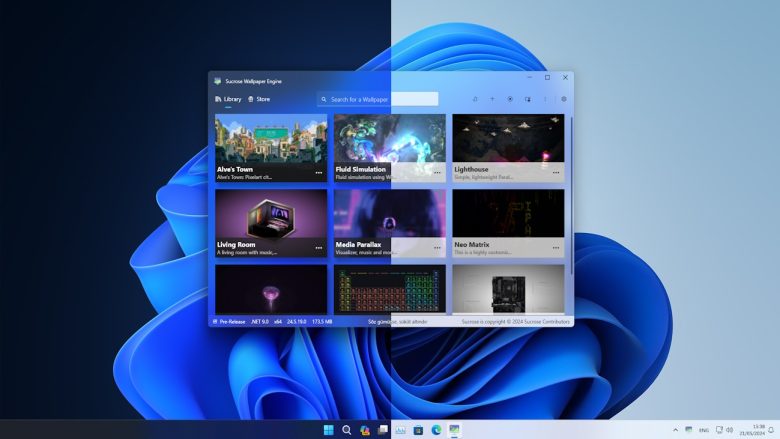Launch Microsoft Edge from the taskbar
This screenshot has width=780, height=439.
click(436, 430)
